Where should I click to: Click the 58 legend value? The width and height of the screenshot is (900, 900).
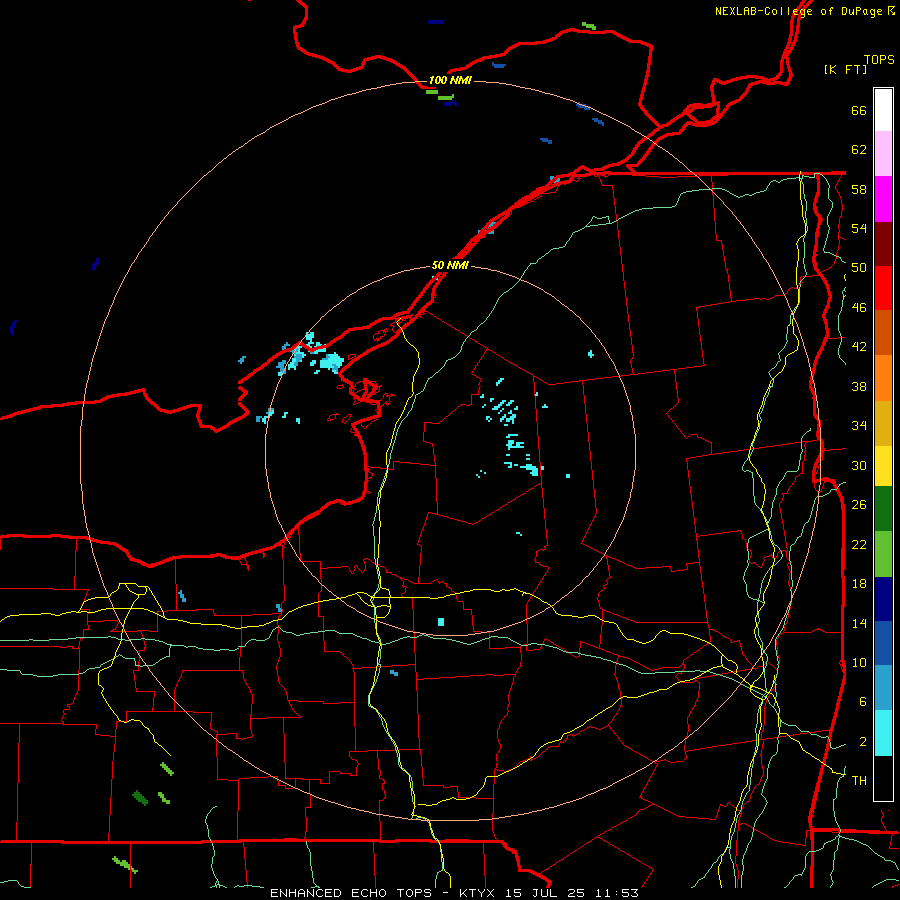(x=859, y=189)
